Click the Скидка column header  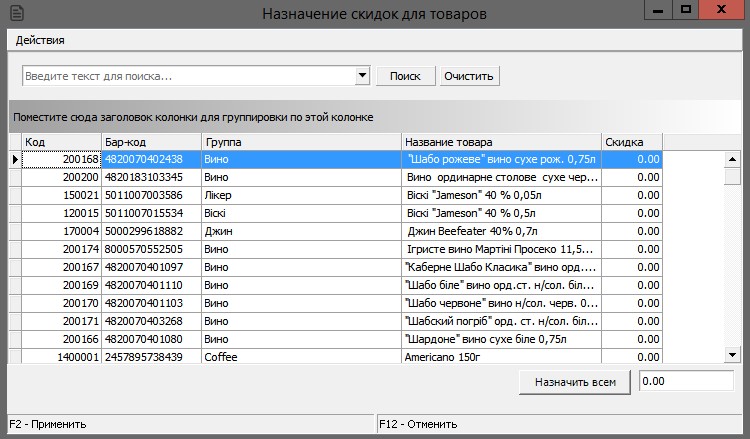(x=631, y=142)
